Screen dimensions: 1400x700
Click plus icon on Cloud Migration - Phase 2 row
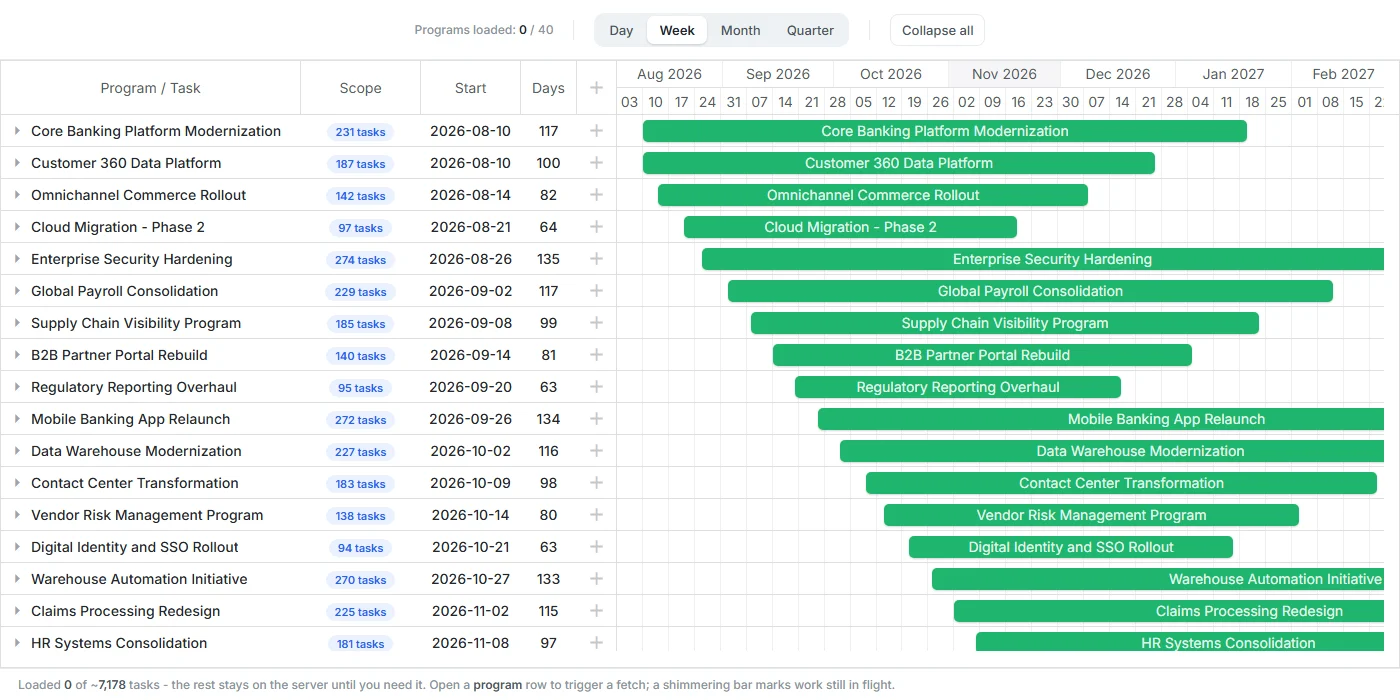coord(596,227)
